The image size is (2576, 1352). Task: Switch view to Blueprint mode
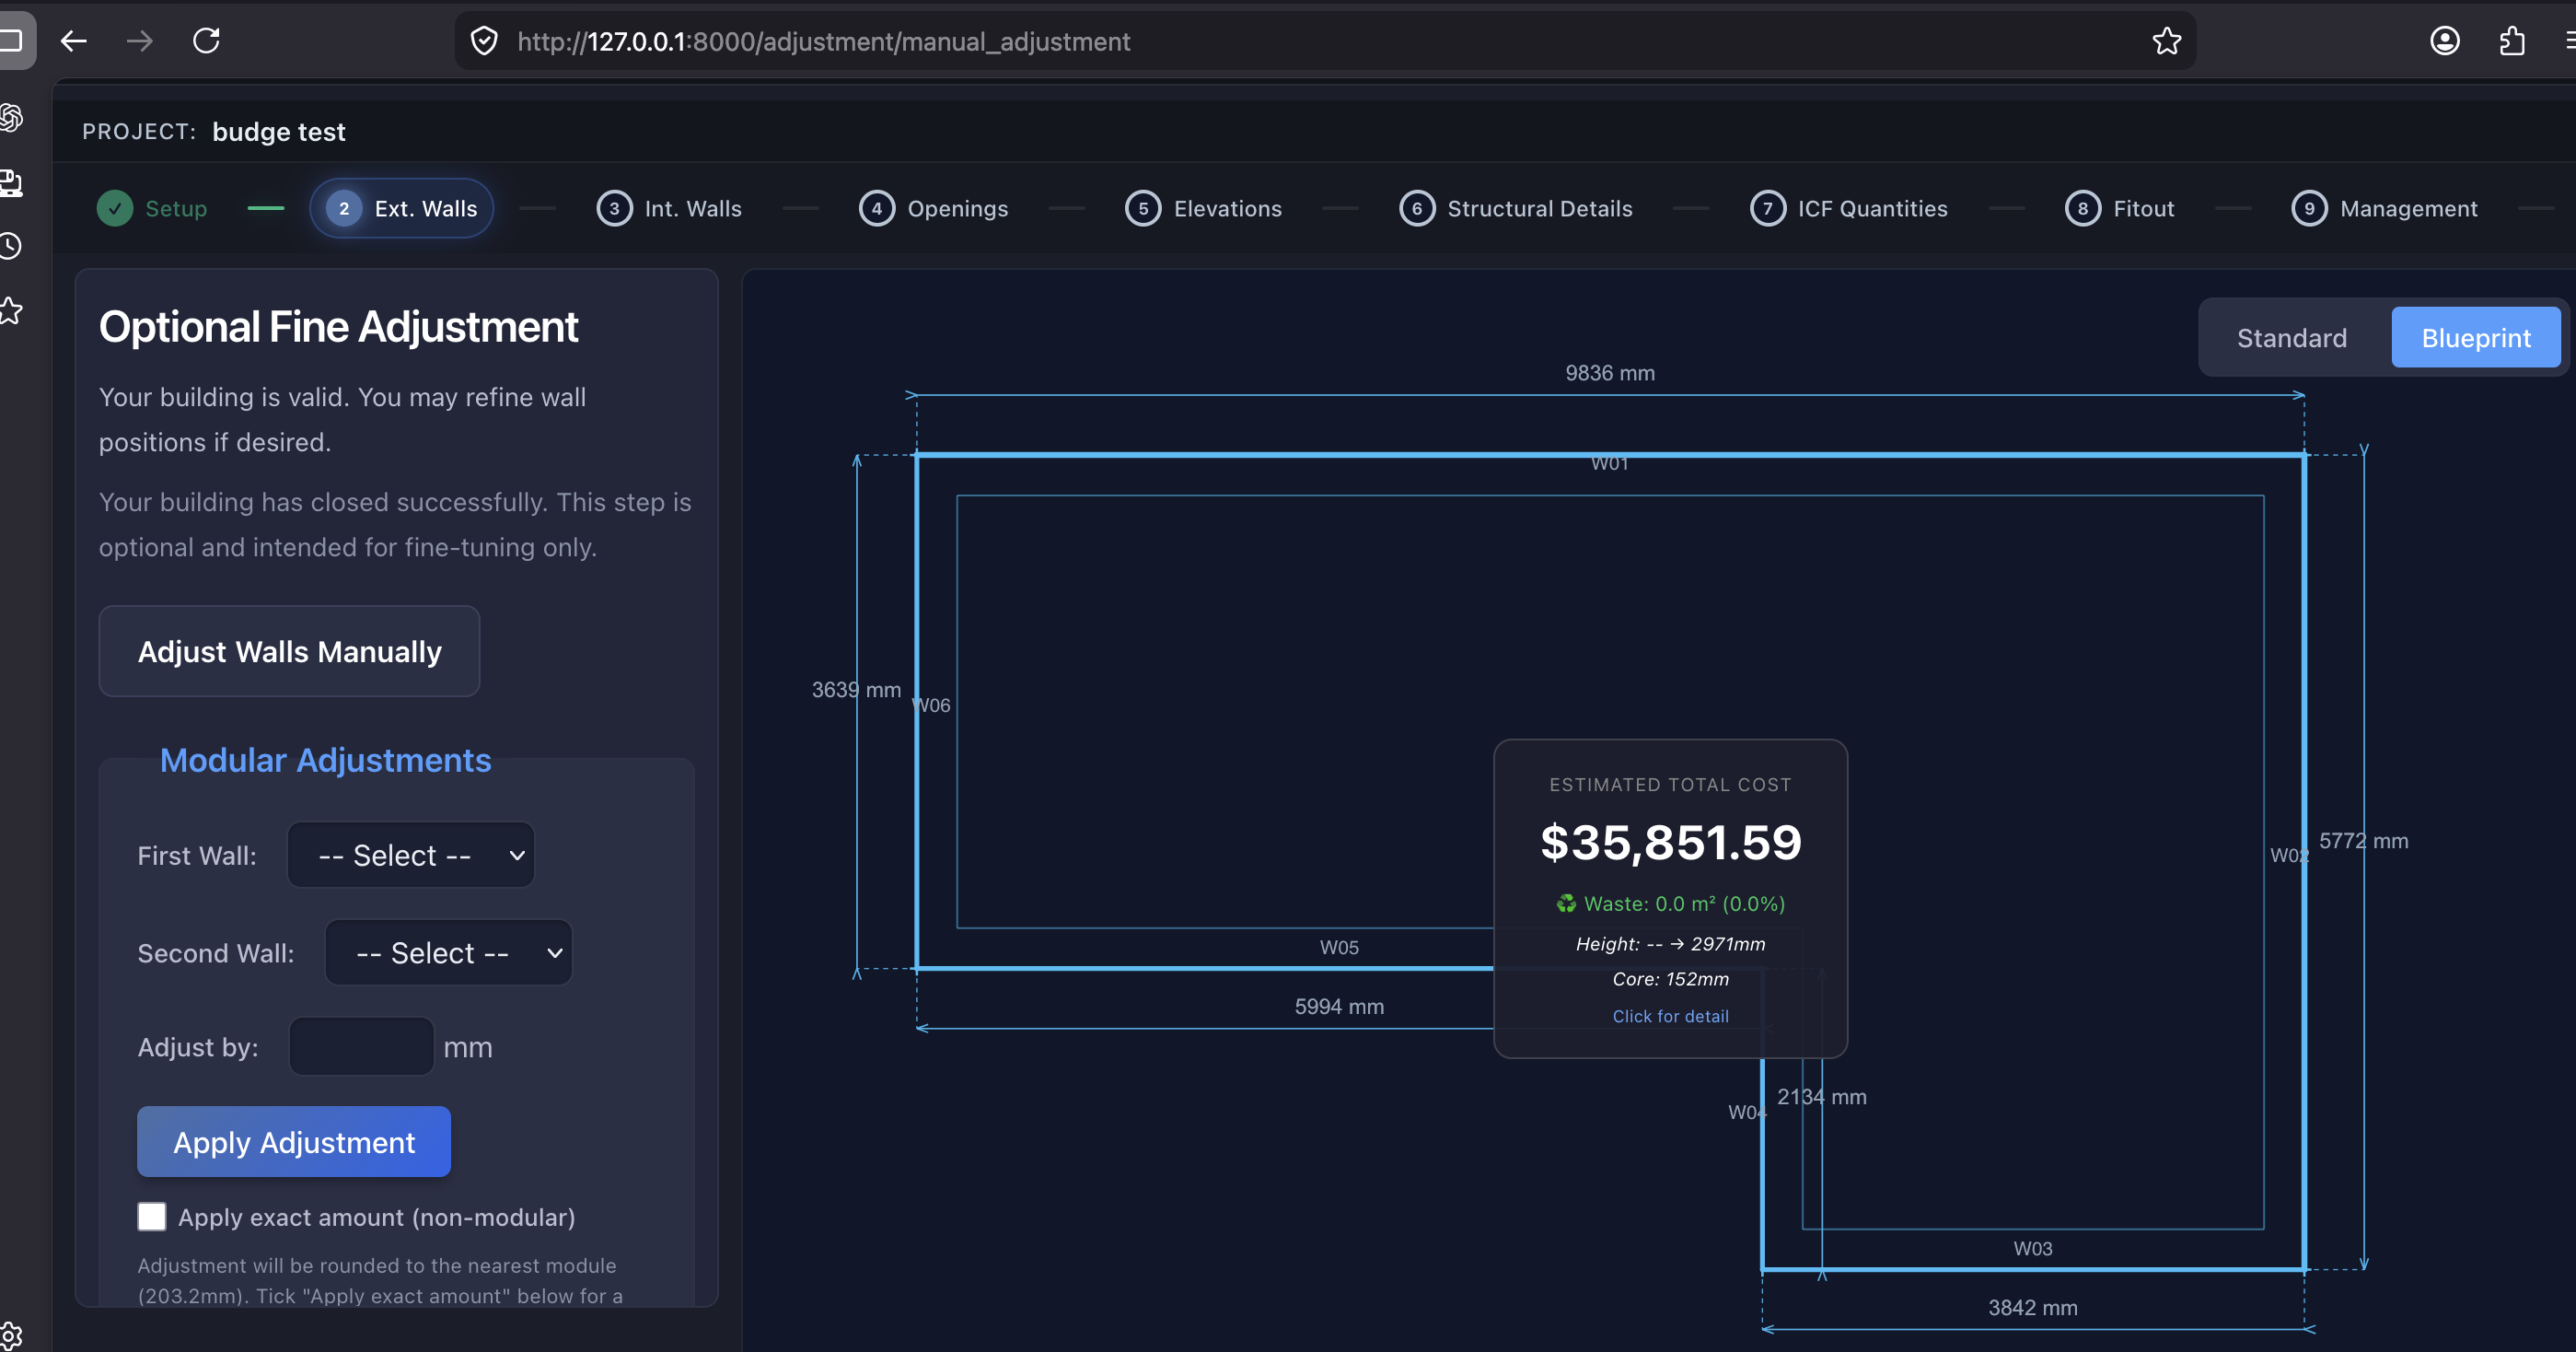click(x=2475, y=338)
